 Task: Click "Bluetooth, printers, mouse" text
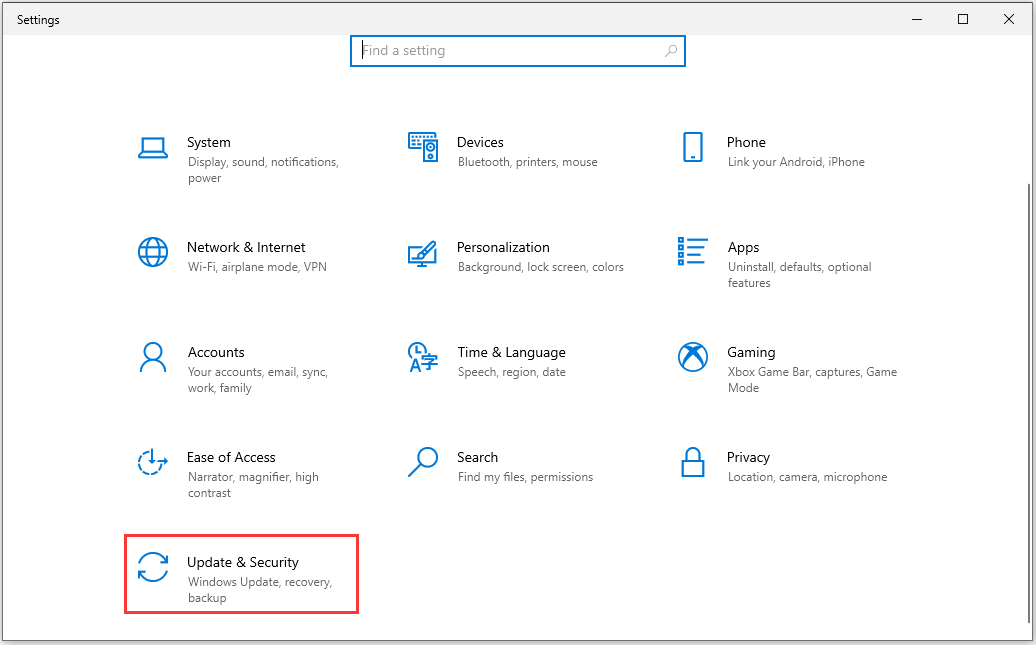click(527, 162)
